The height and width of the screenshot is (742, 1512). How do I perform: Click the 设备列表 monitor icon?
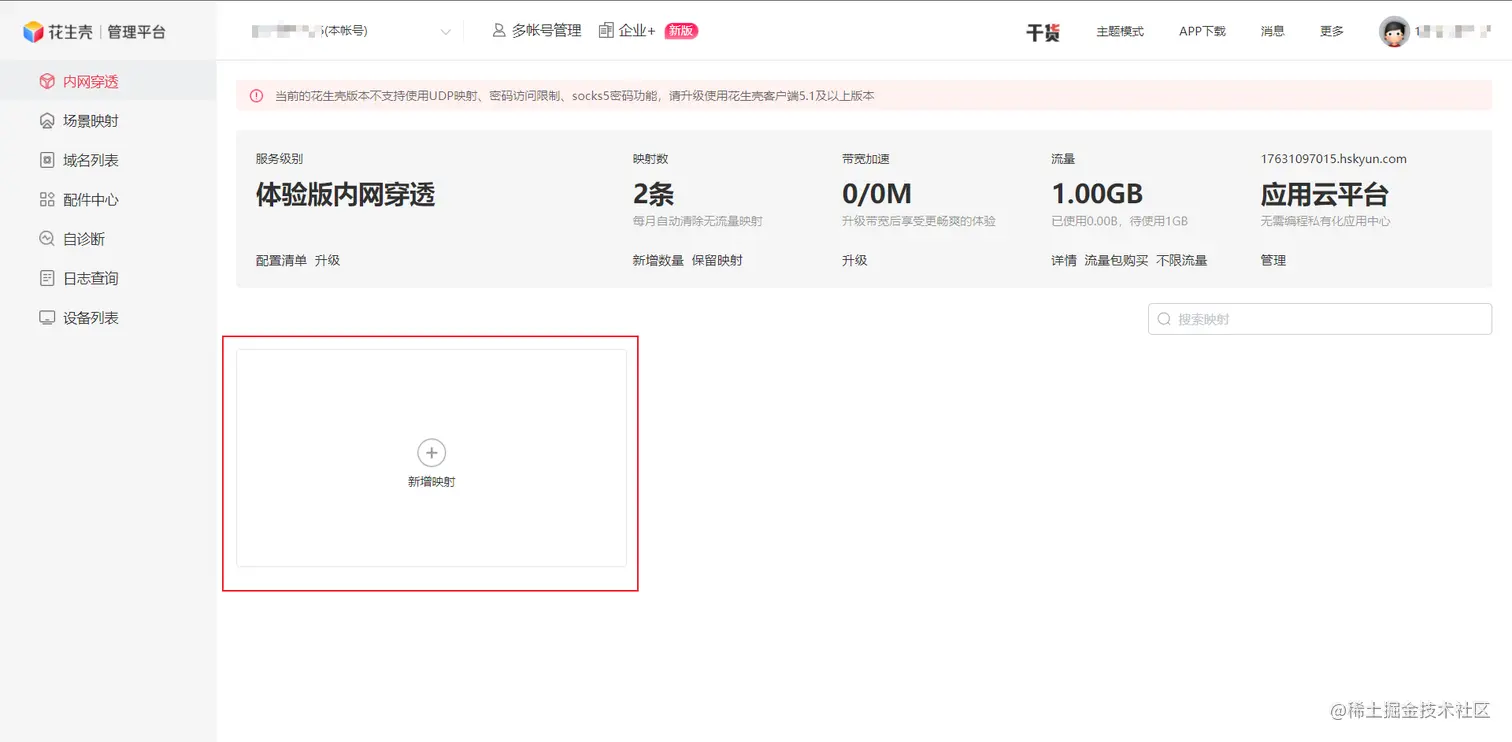tap(47, 318)
